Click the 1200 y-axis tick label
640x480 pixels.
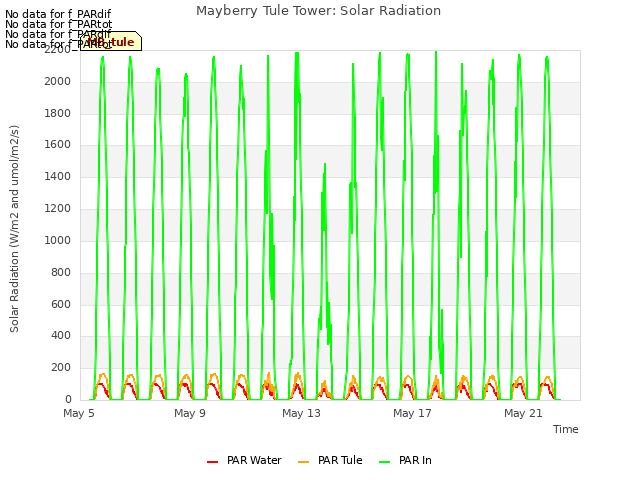[x=58, y=208]
